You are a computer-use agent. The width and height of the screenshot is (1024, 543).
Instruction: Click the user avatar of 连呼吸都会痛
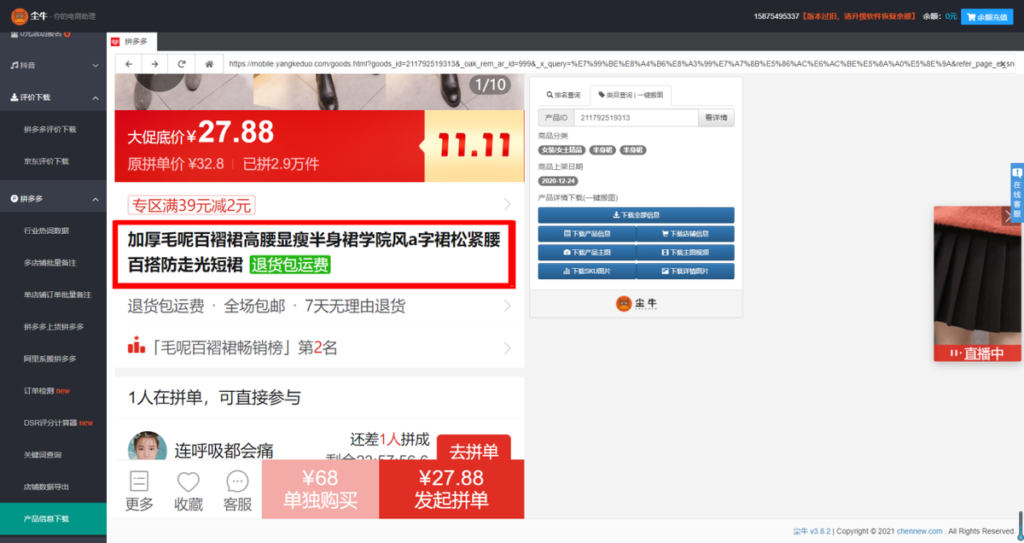tap(147, 446)
